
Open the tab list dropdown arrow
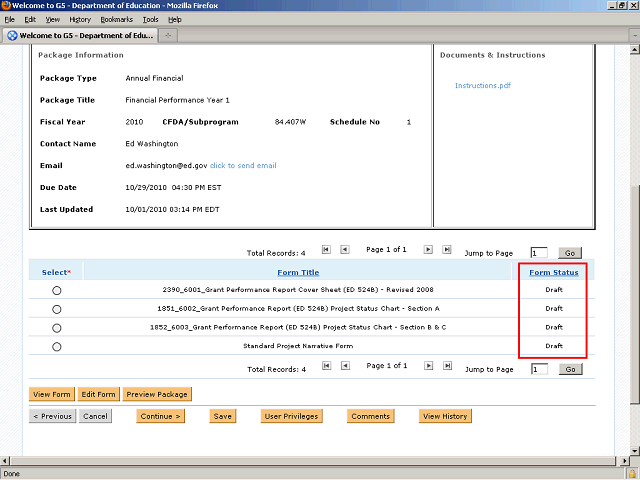635,36
